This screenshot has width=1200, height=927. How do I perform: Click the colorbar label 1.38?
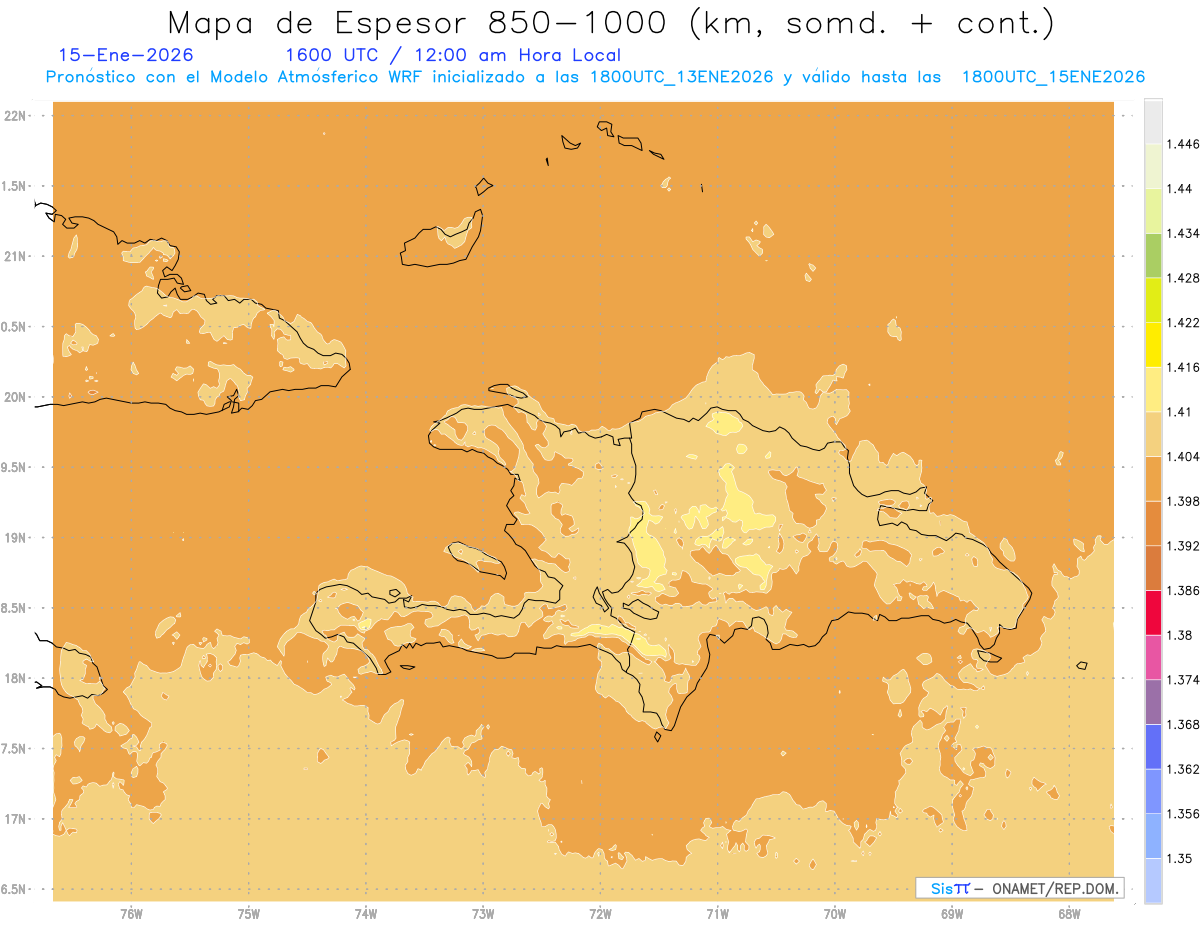pos(1180,635)
